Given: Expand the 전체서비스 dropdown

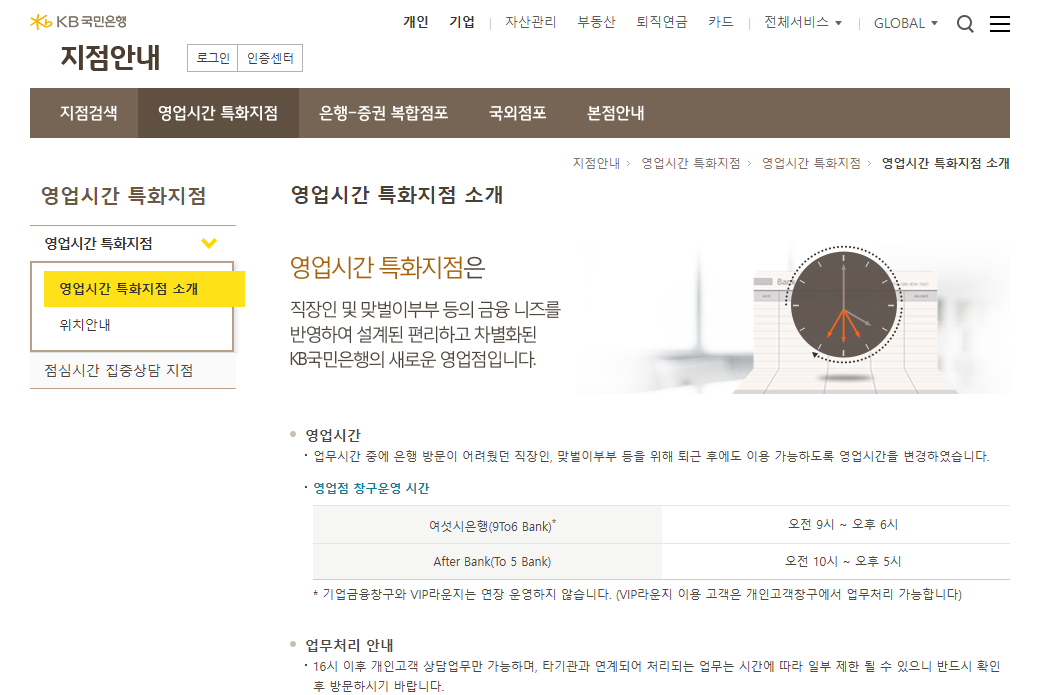Looking at the screenshot, I should [x=803, y=23].
